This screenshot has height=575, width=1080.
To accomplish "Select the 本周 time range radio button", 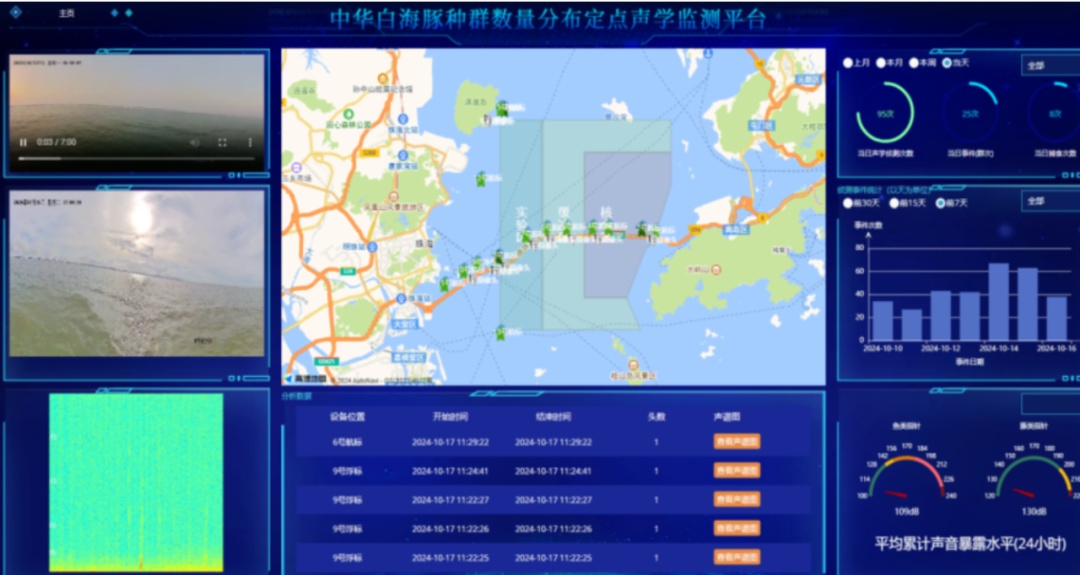I will 914,63.
